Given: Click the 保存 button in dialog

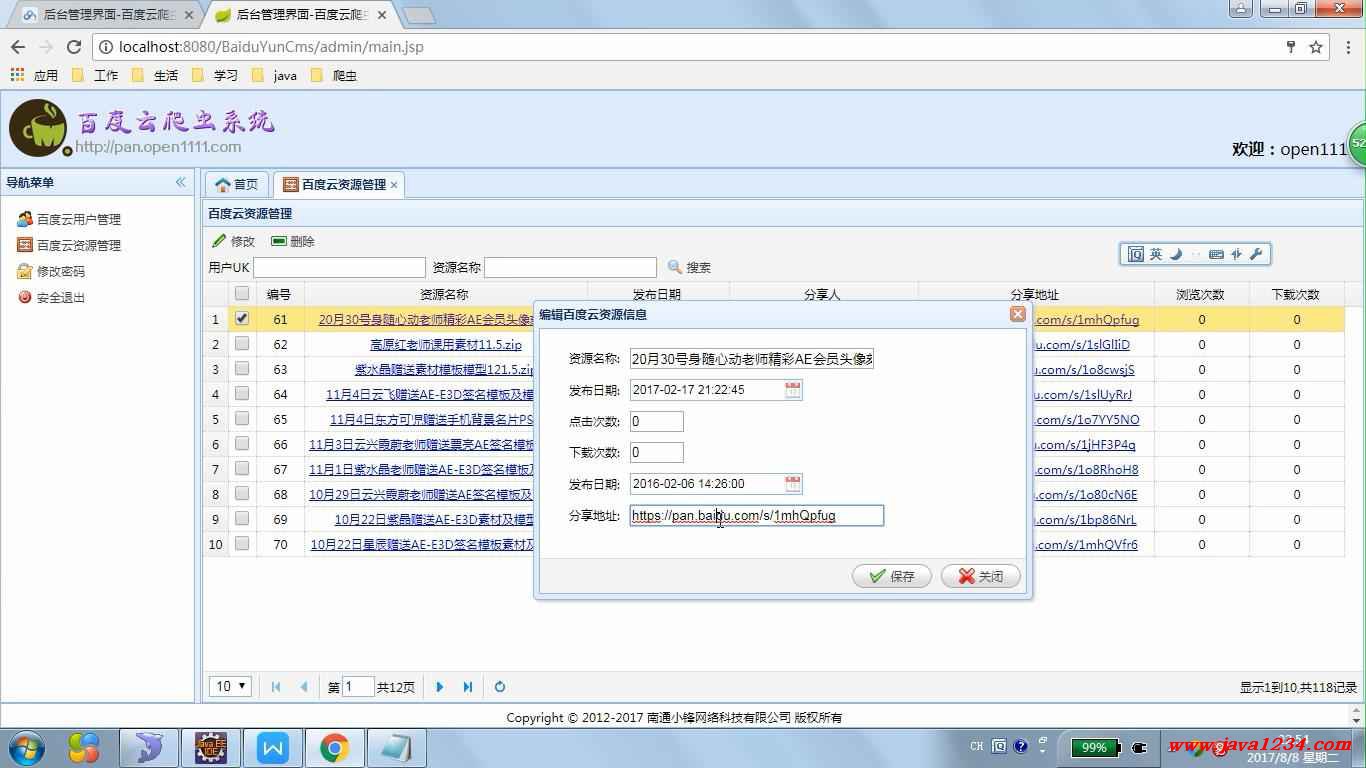Looking at the screenshot, I should click(892, 576).
